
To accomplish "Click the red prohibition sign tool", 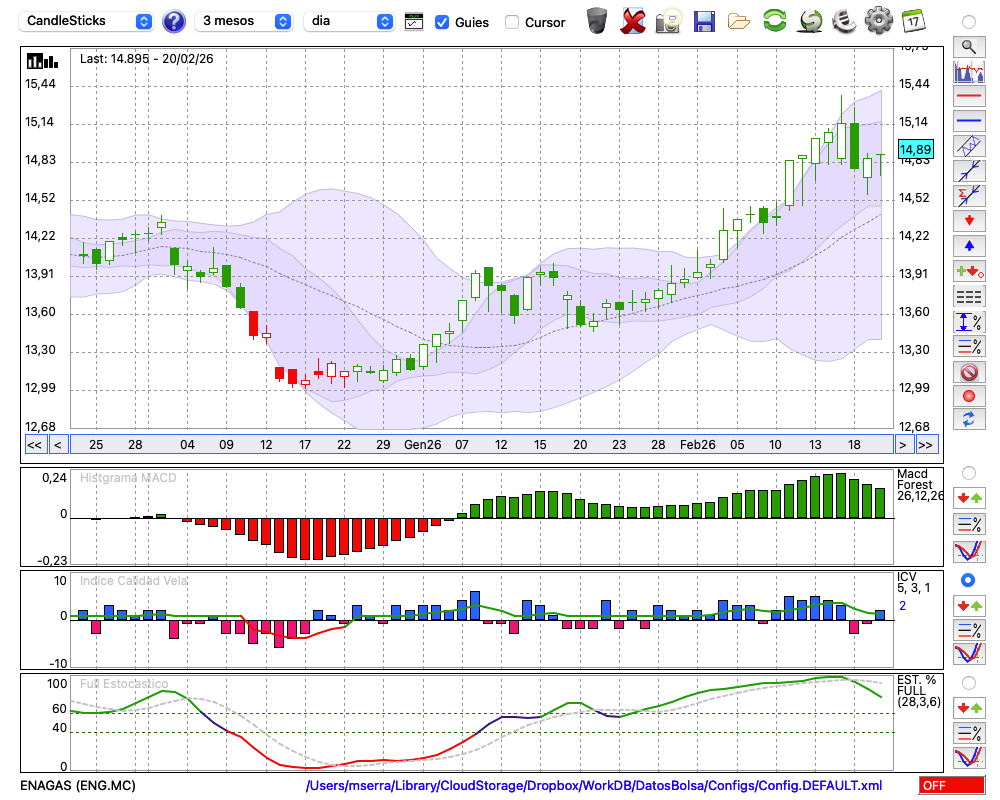I will tap(968, 372).
